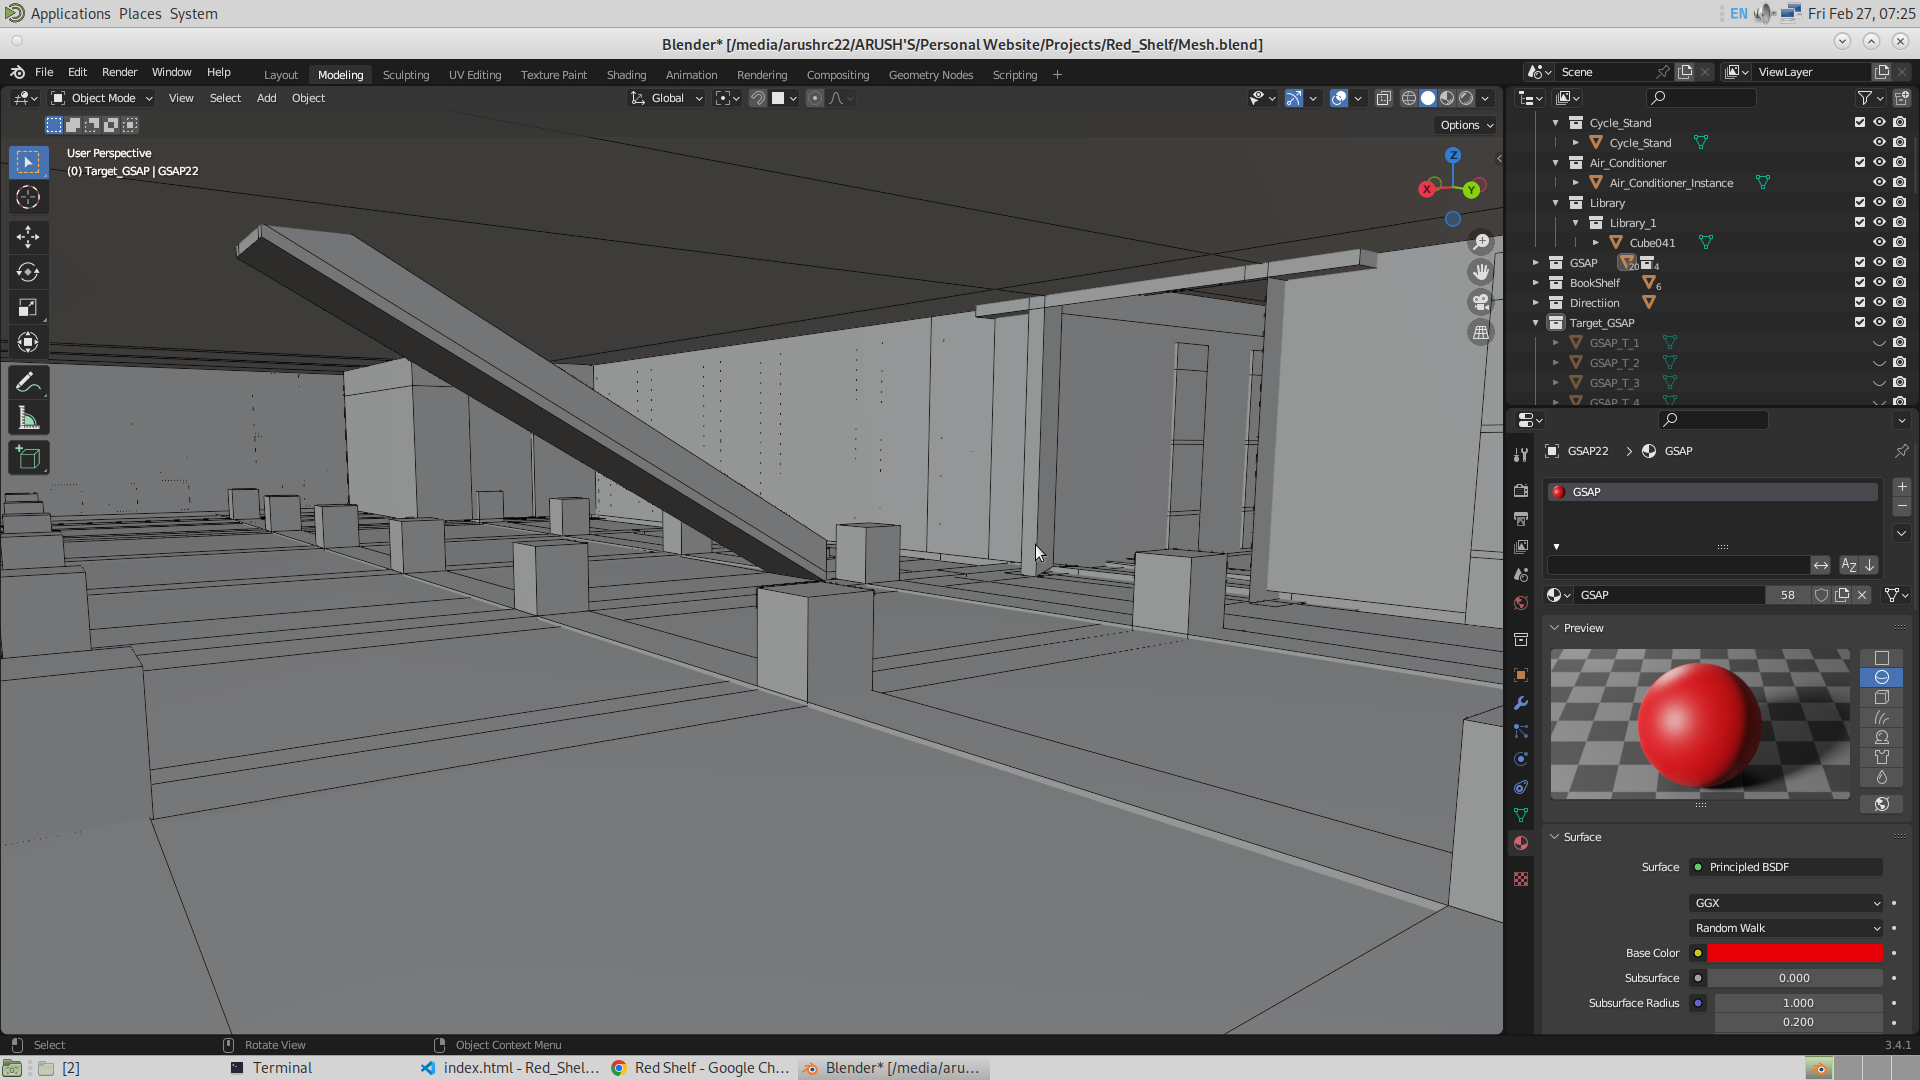Screen dimensions: 1920x1080
Task: Collapse the Target_GSAP collection
Action: [x=1537, y=322]
